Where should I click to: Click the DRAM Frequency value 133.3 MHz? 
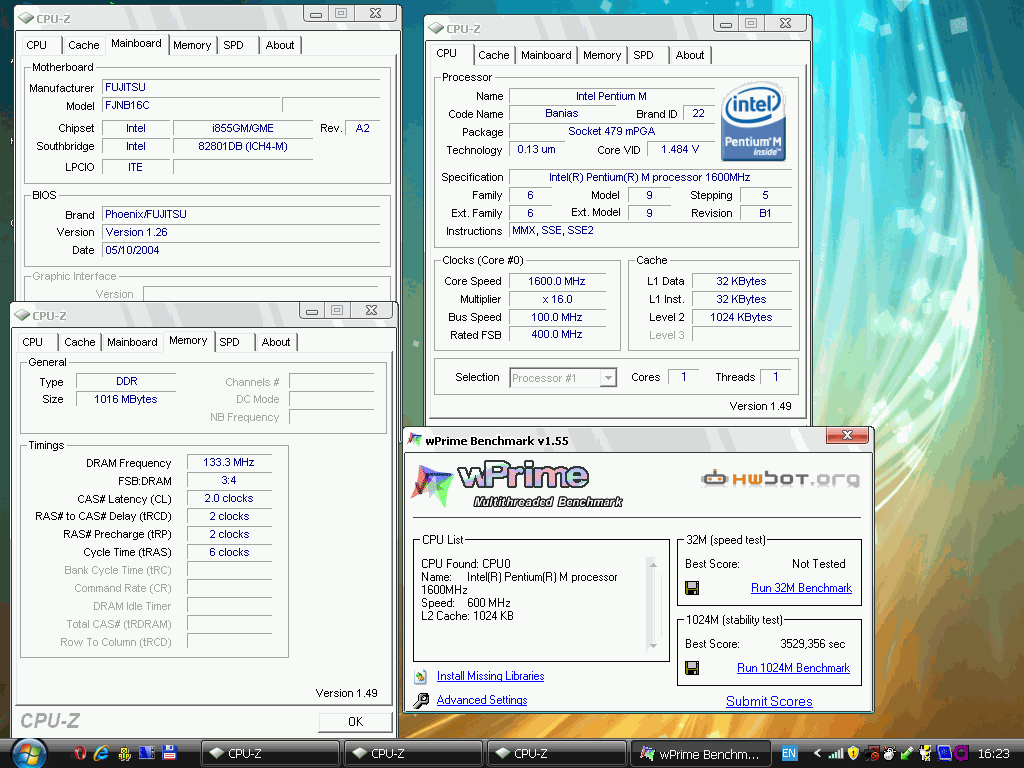coord(229,462)
